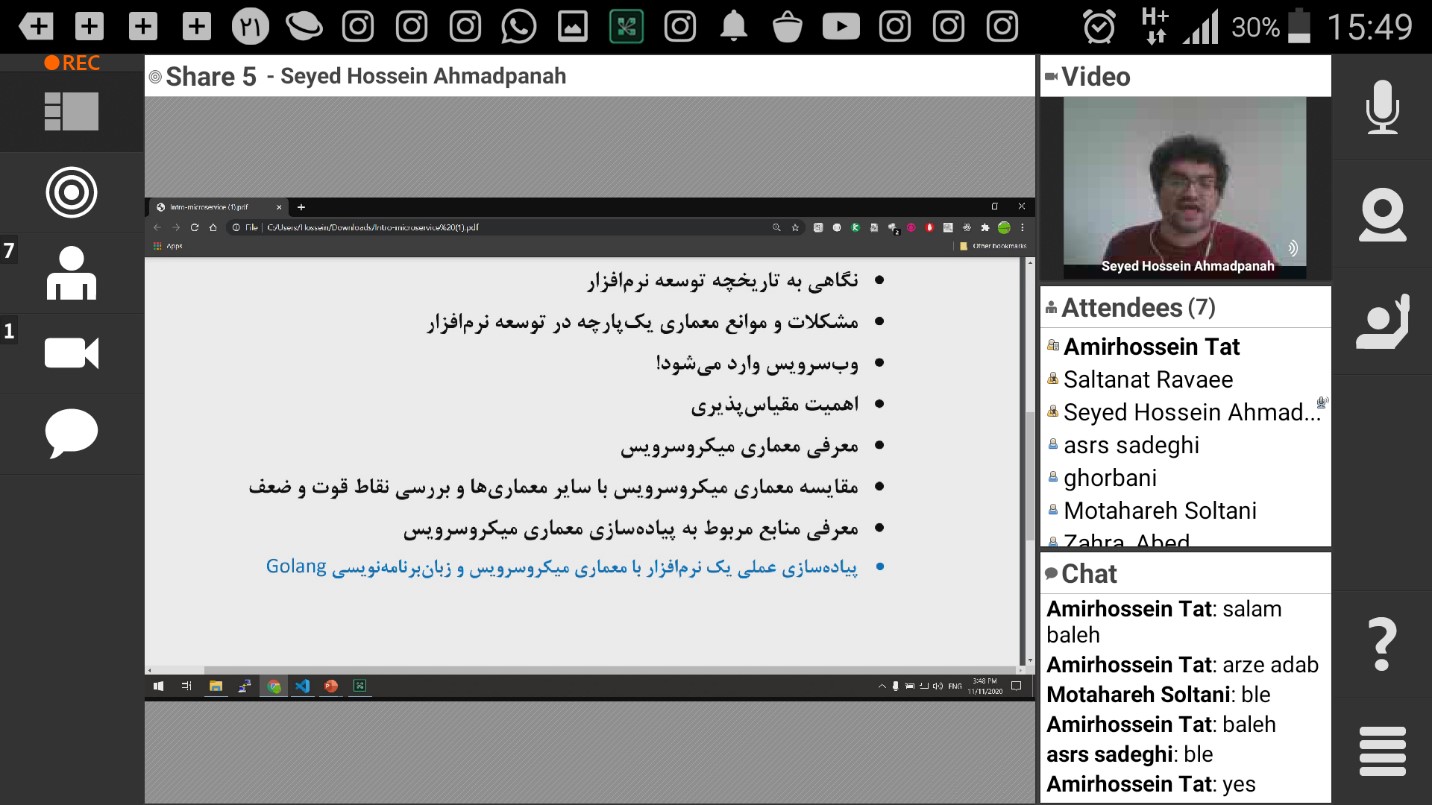Select attendee Saltanat Ravaee

(1148, 380)
